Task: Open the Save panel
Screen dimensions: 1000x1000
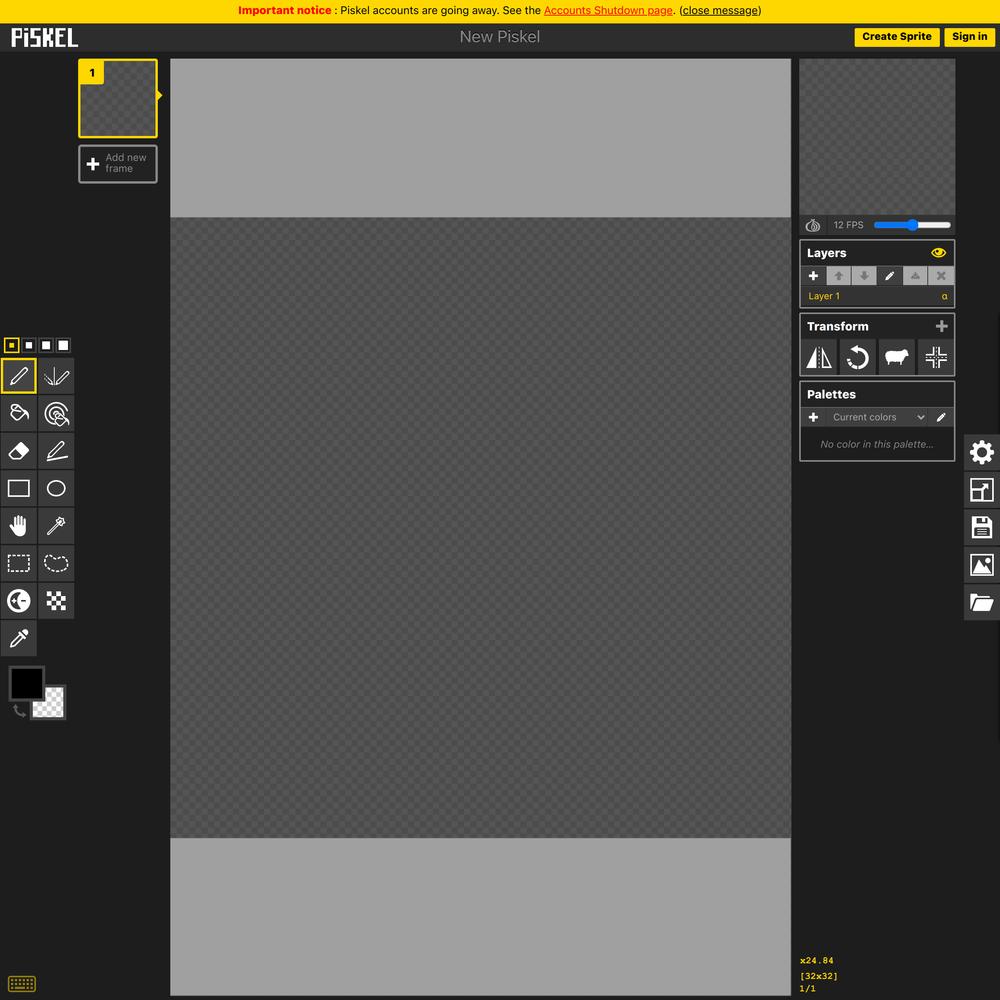Action: tap(982, 527)
